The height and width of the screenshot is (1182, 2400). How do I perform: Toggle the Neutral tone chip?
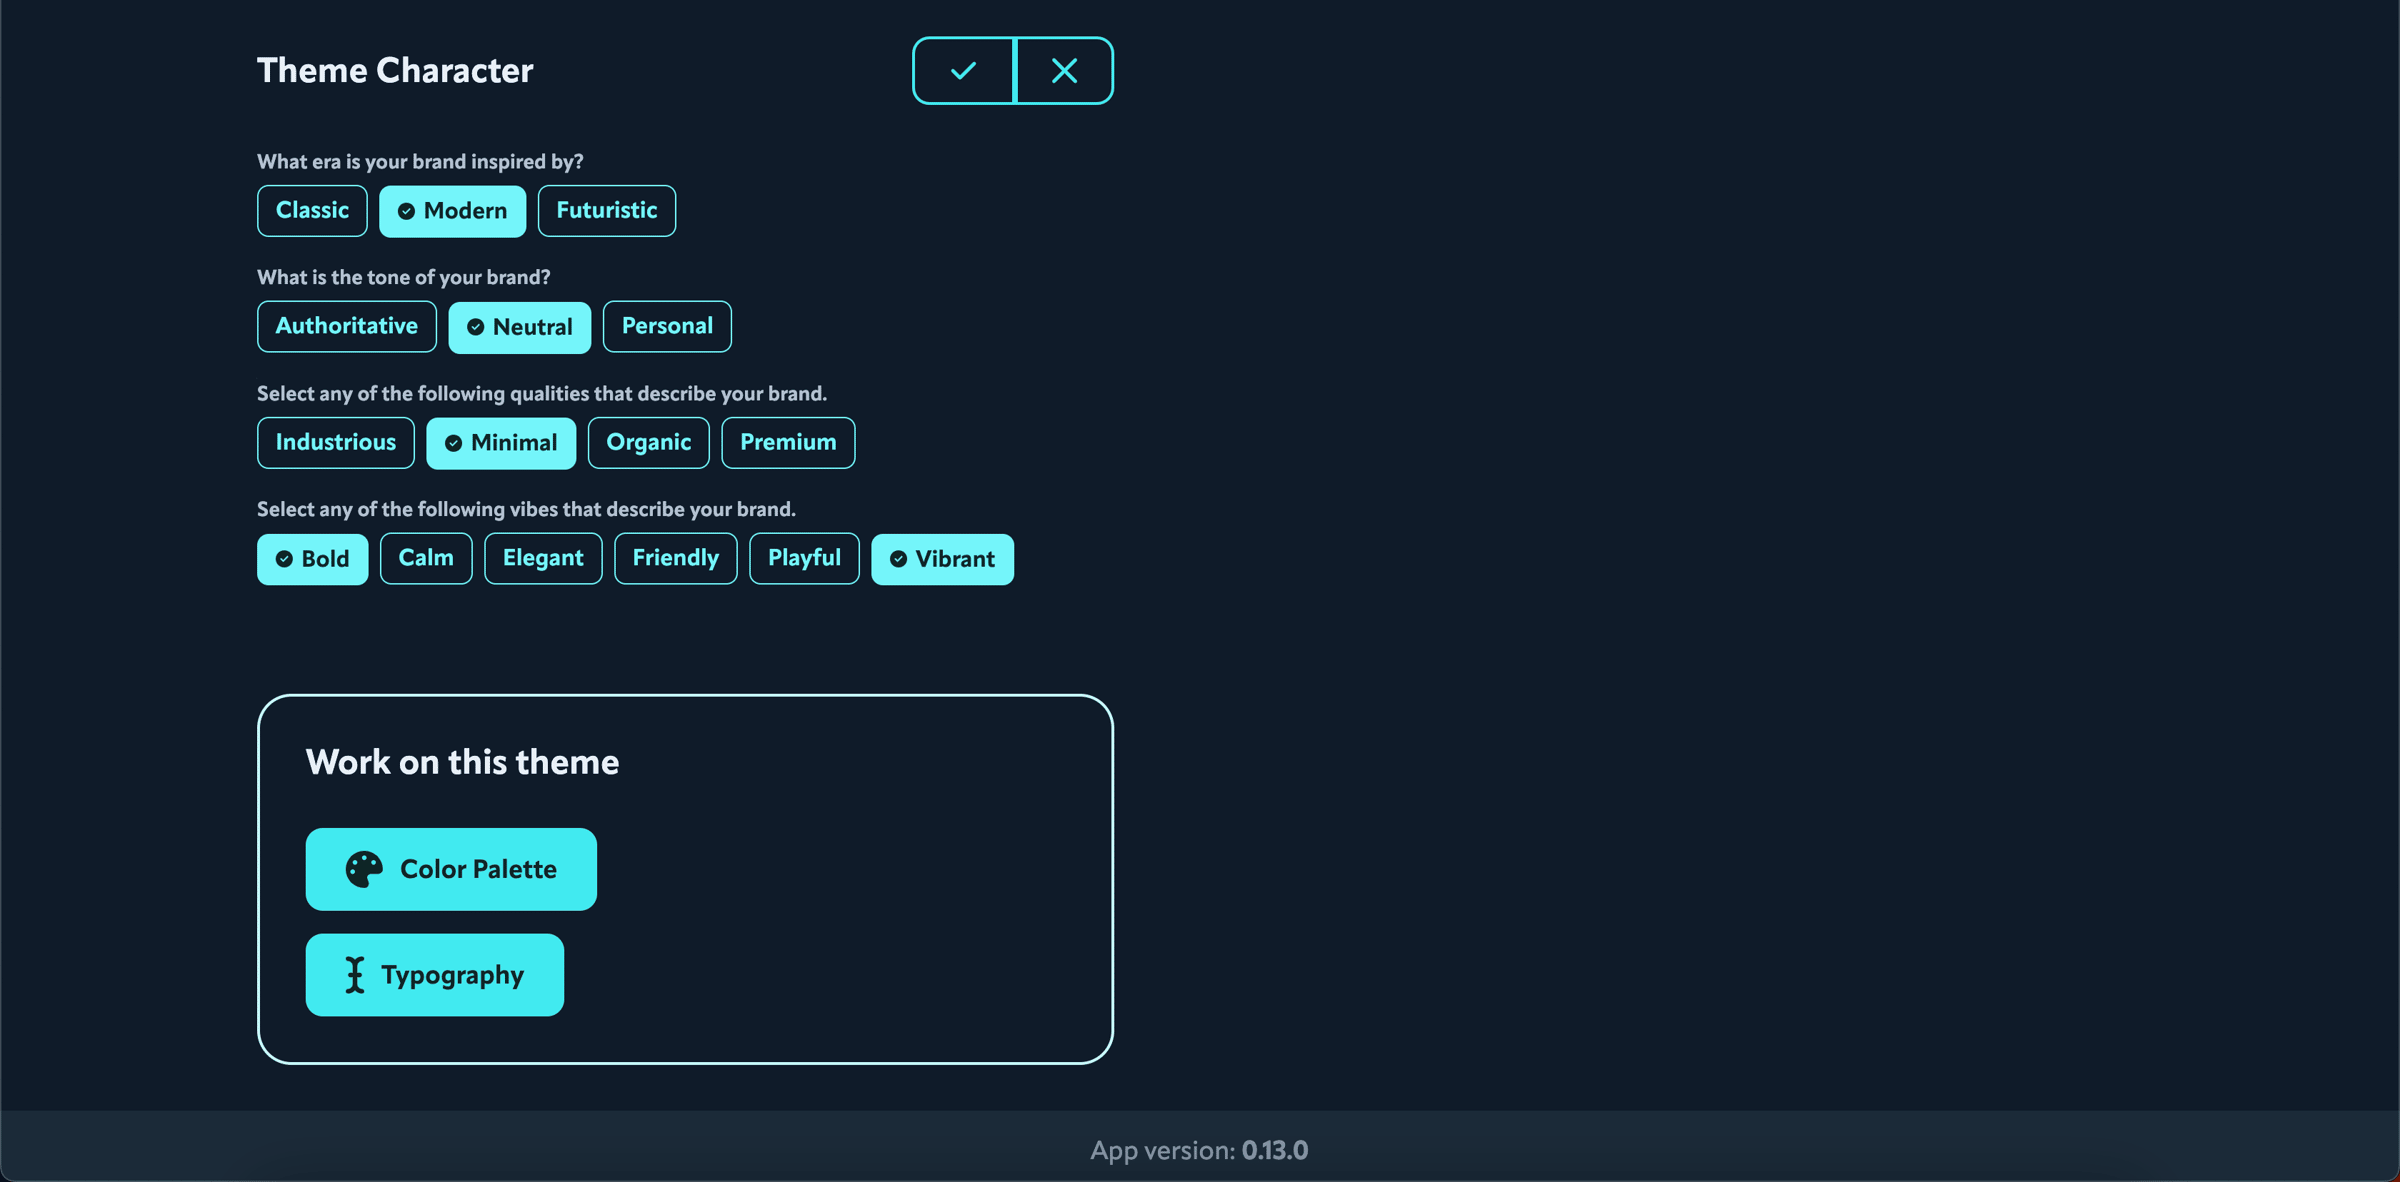click(x=520, y=327)
